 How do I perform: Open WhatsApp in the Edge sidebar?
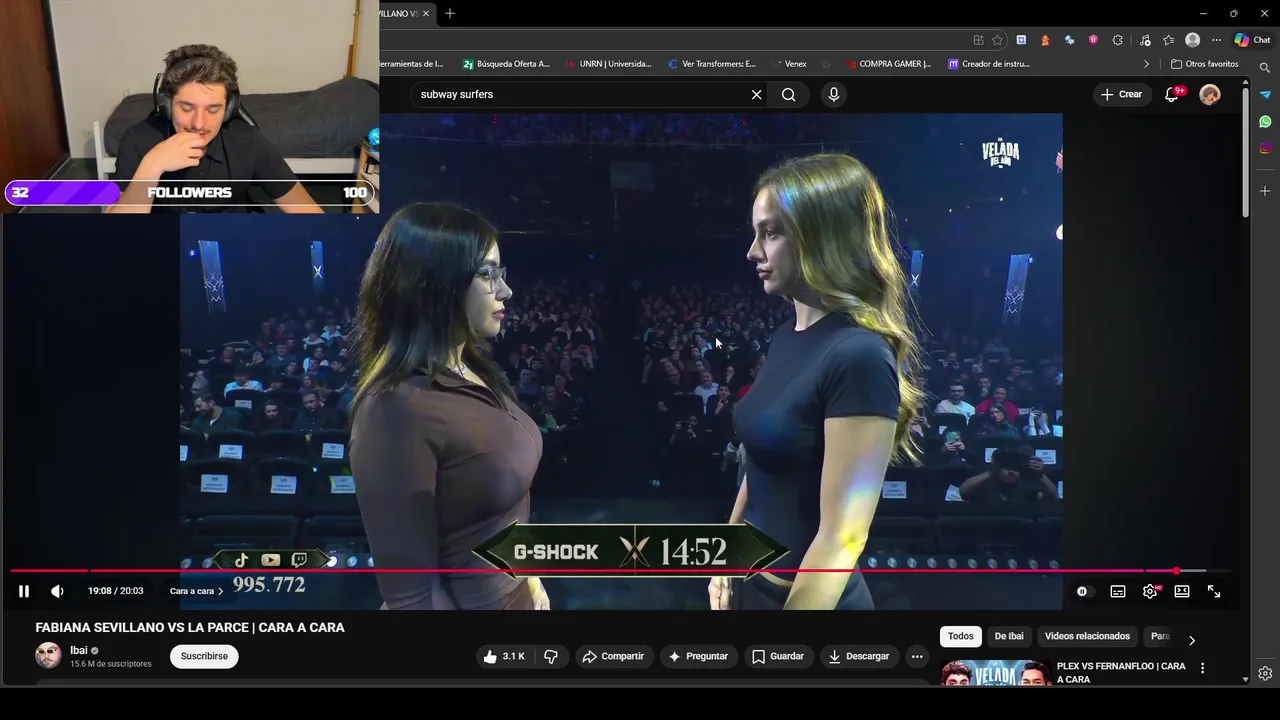click(x=1265, y=121)
